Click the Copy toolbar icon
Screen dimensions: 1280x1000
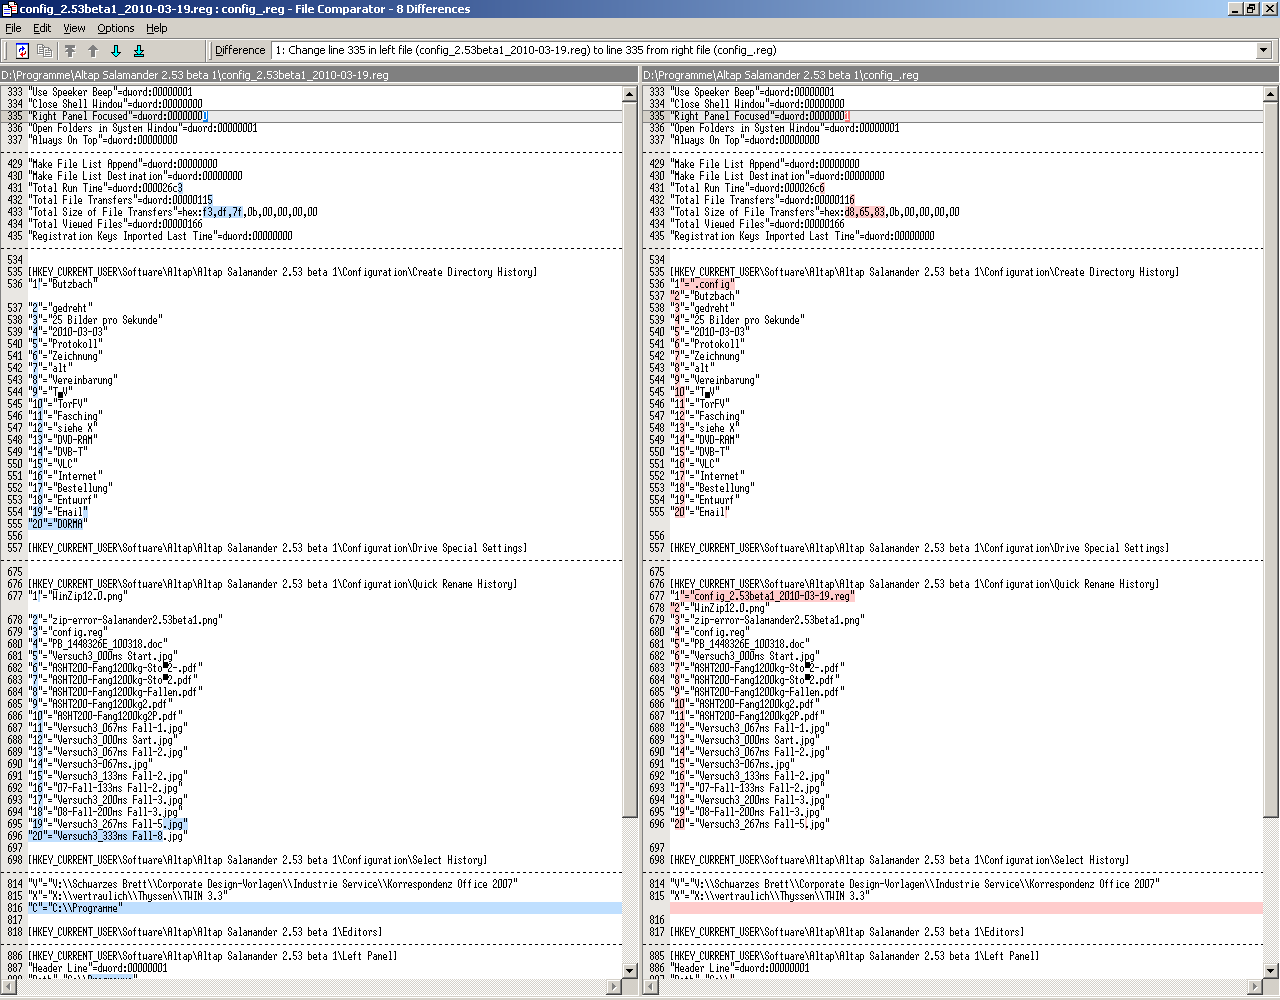[45, 50]
